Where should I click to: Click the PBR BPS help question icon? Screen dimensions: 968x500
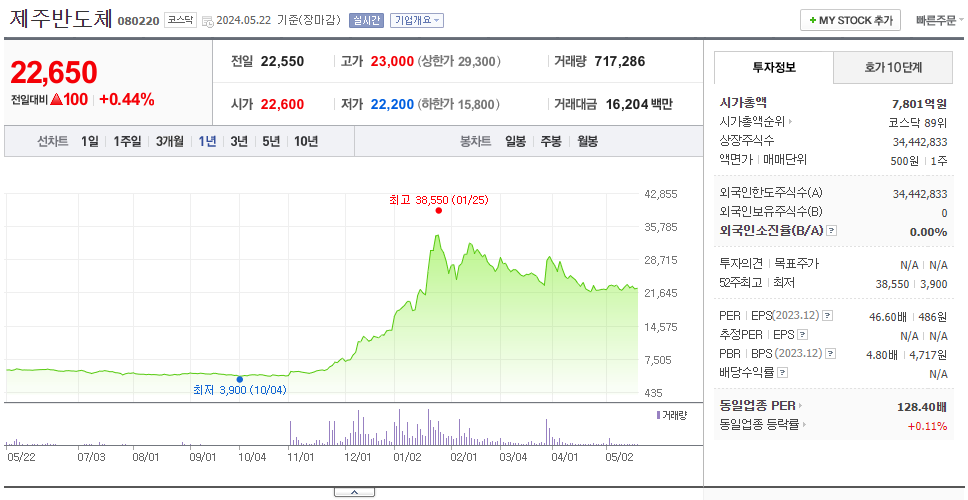tap(832, 354)
